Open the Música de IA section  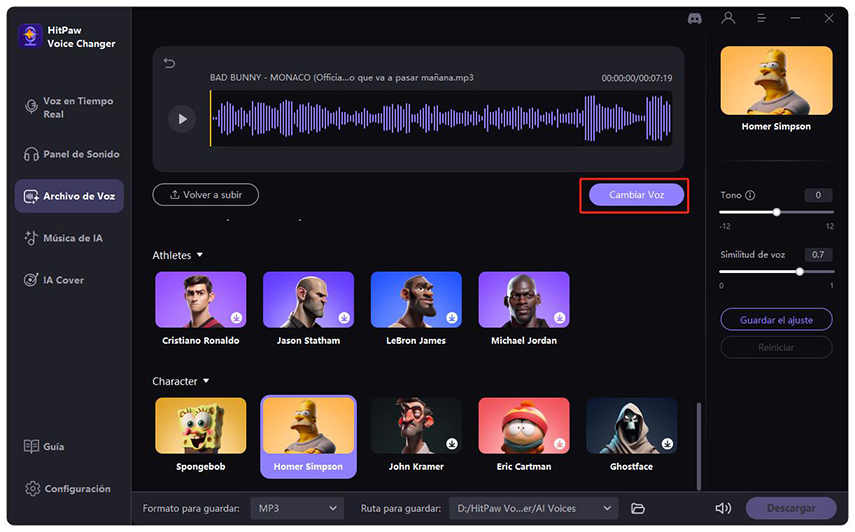[x=73, y=239]
